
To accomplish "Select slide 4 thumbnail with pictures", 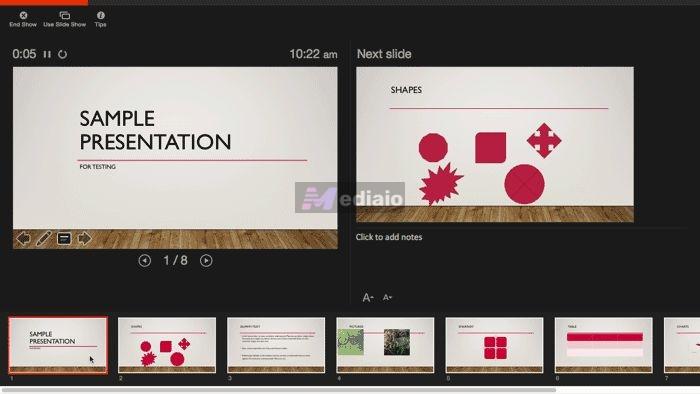I will click(385, 345).
